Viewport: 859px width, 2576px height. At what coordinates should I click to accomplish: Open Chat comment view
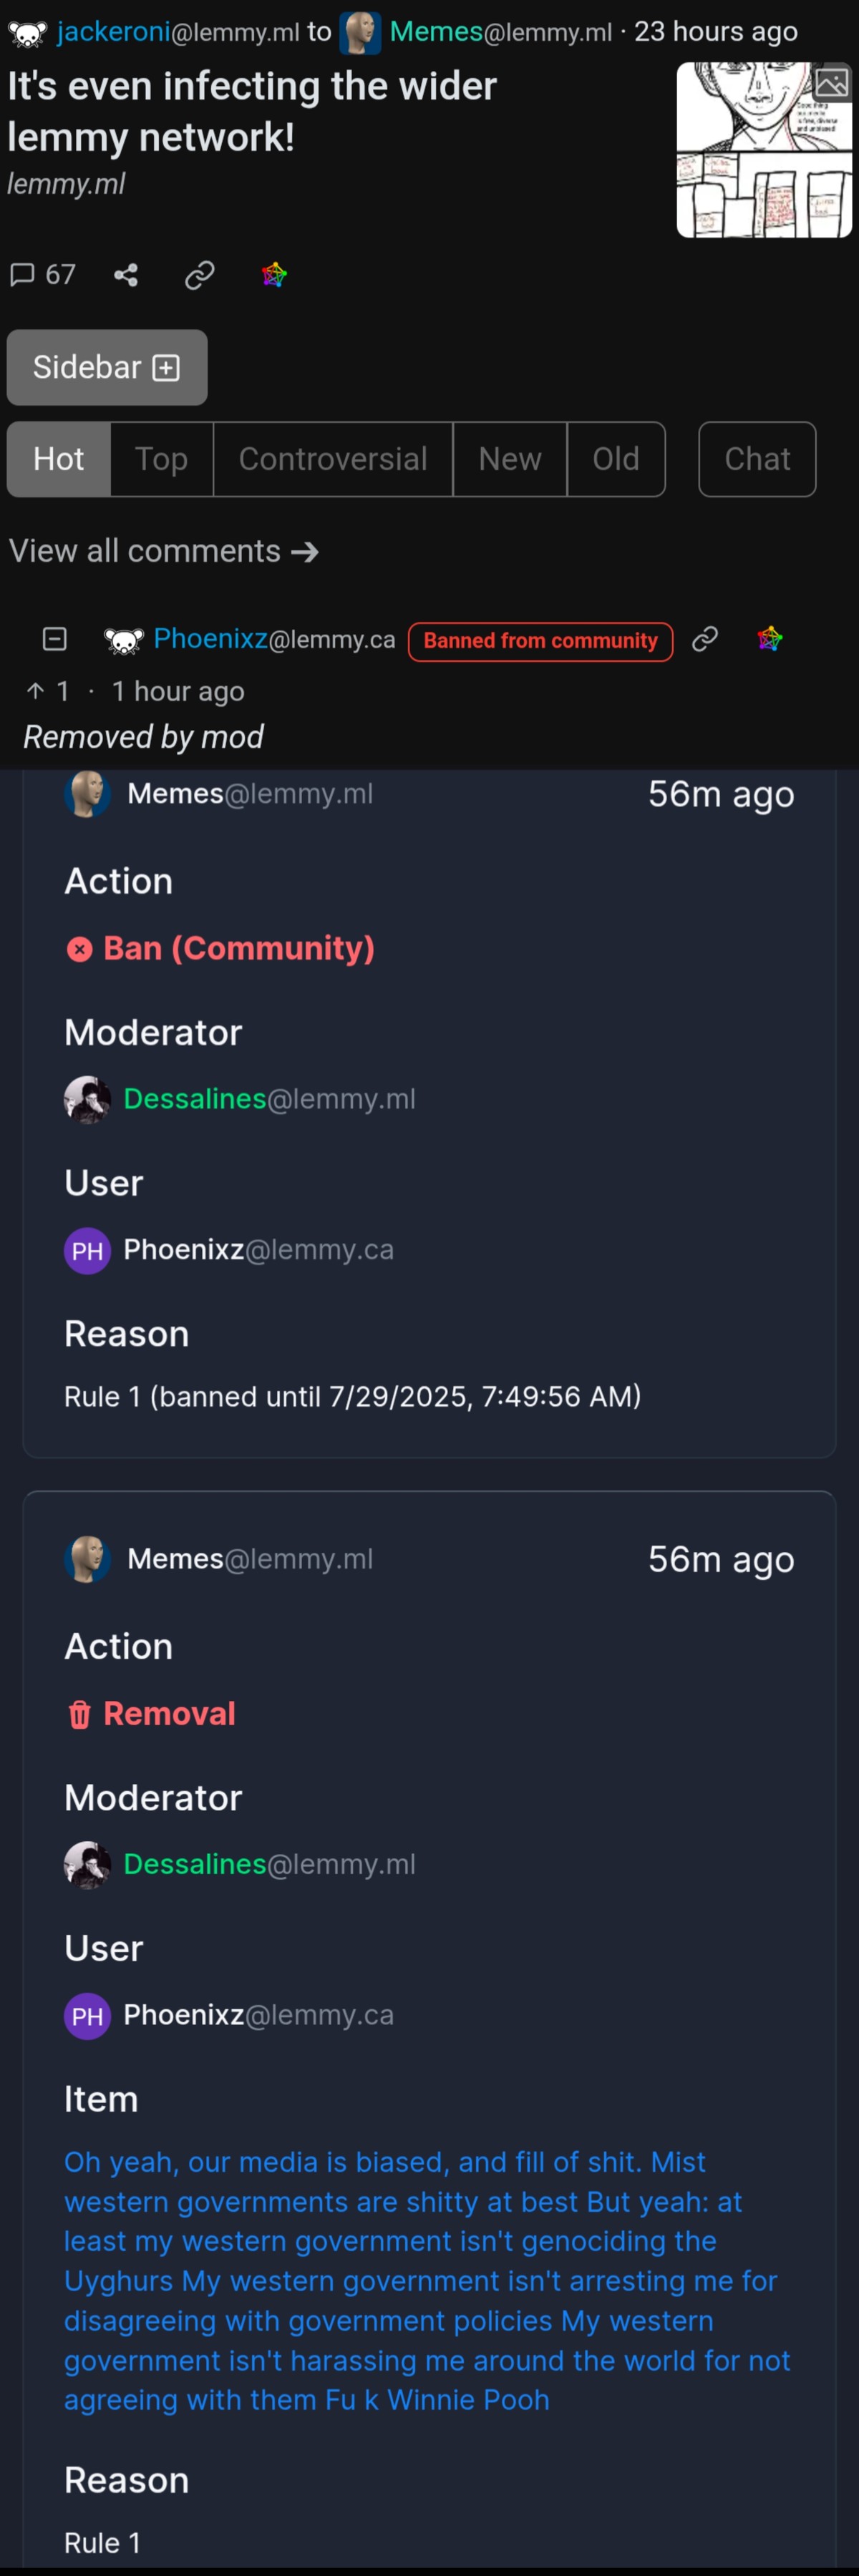[x=757, y=459]
